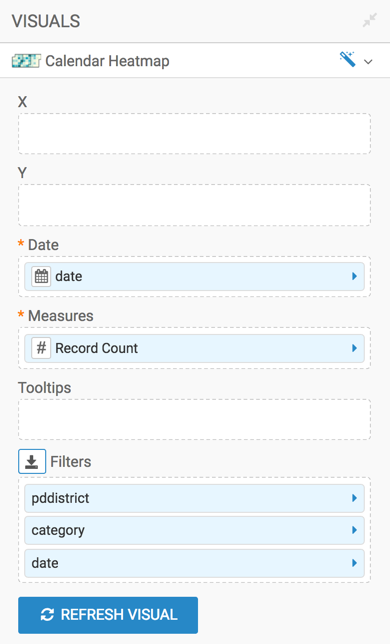The width and height of the screenshot is (390, 644).
Task: Expand the pddistrict filter arrow
Action: tap(354, 498)
